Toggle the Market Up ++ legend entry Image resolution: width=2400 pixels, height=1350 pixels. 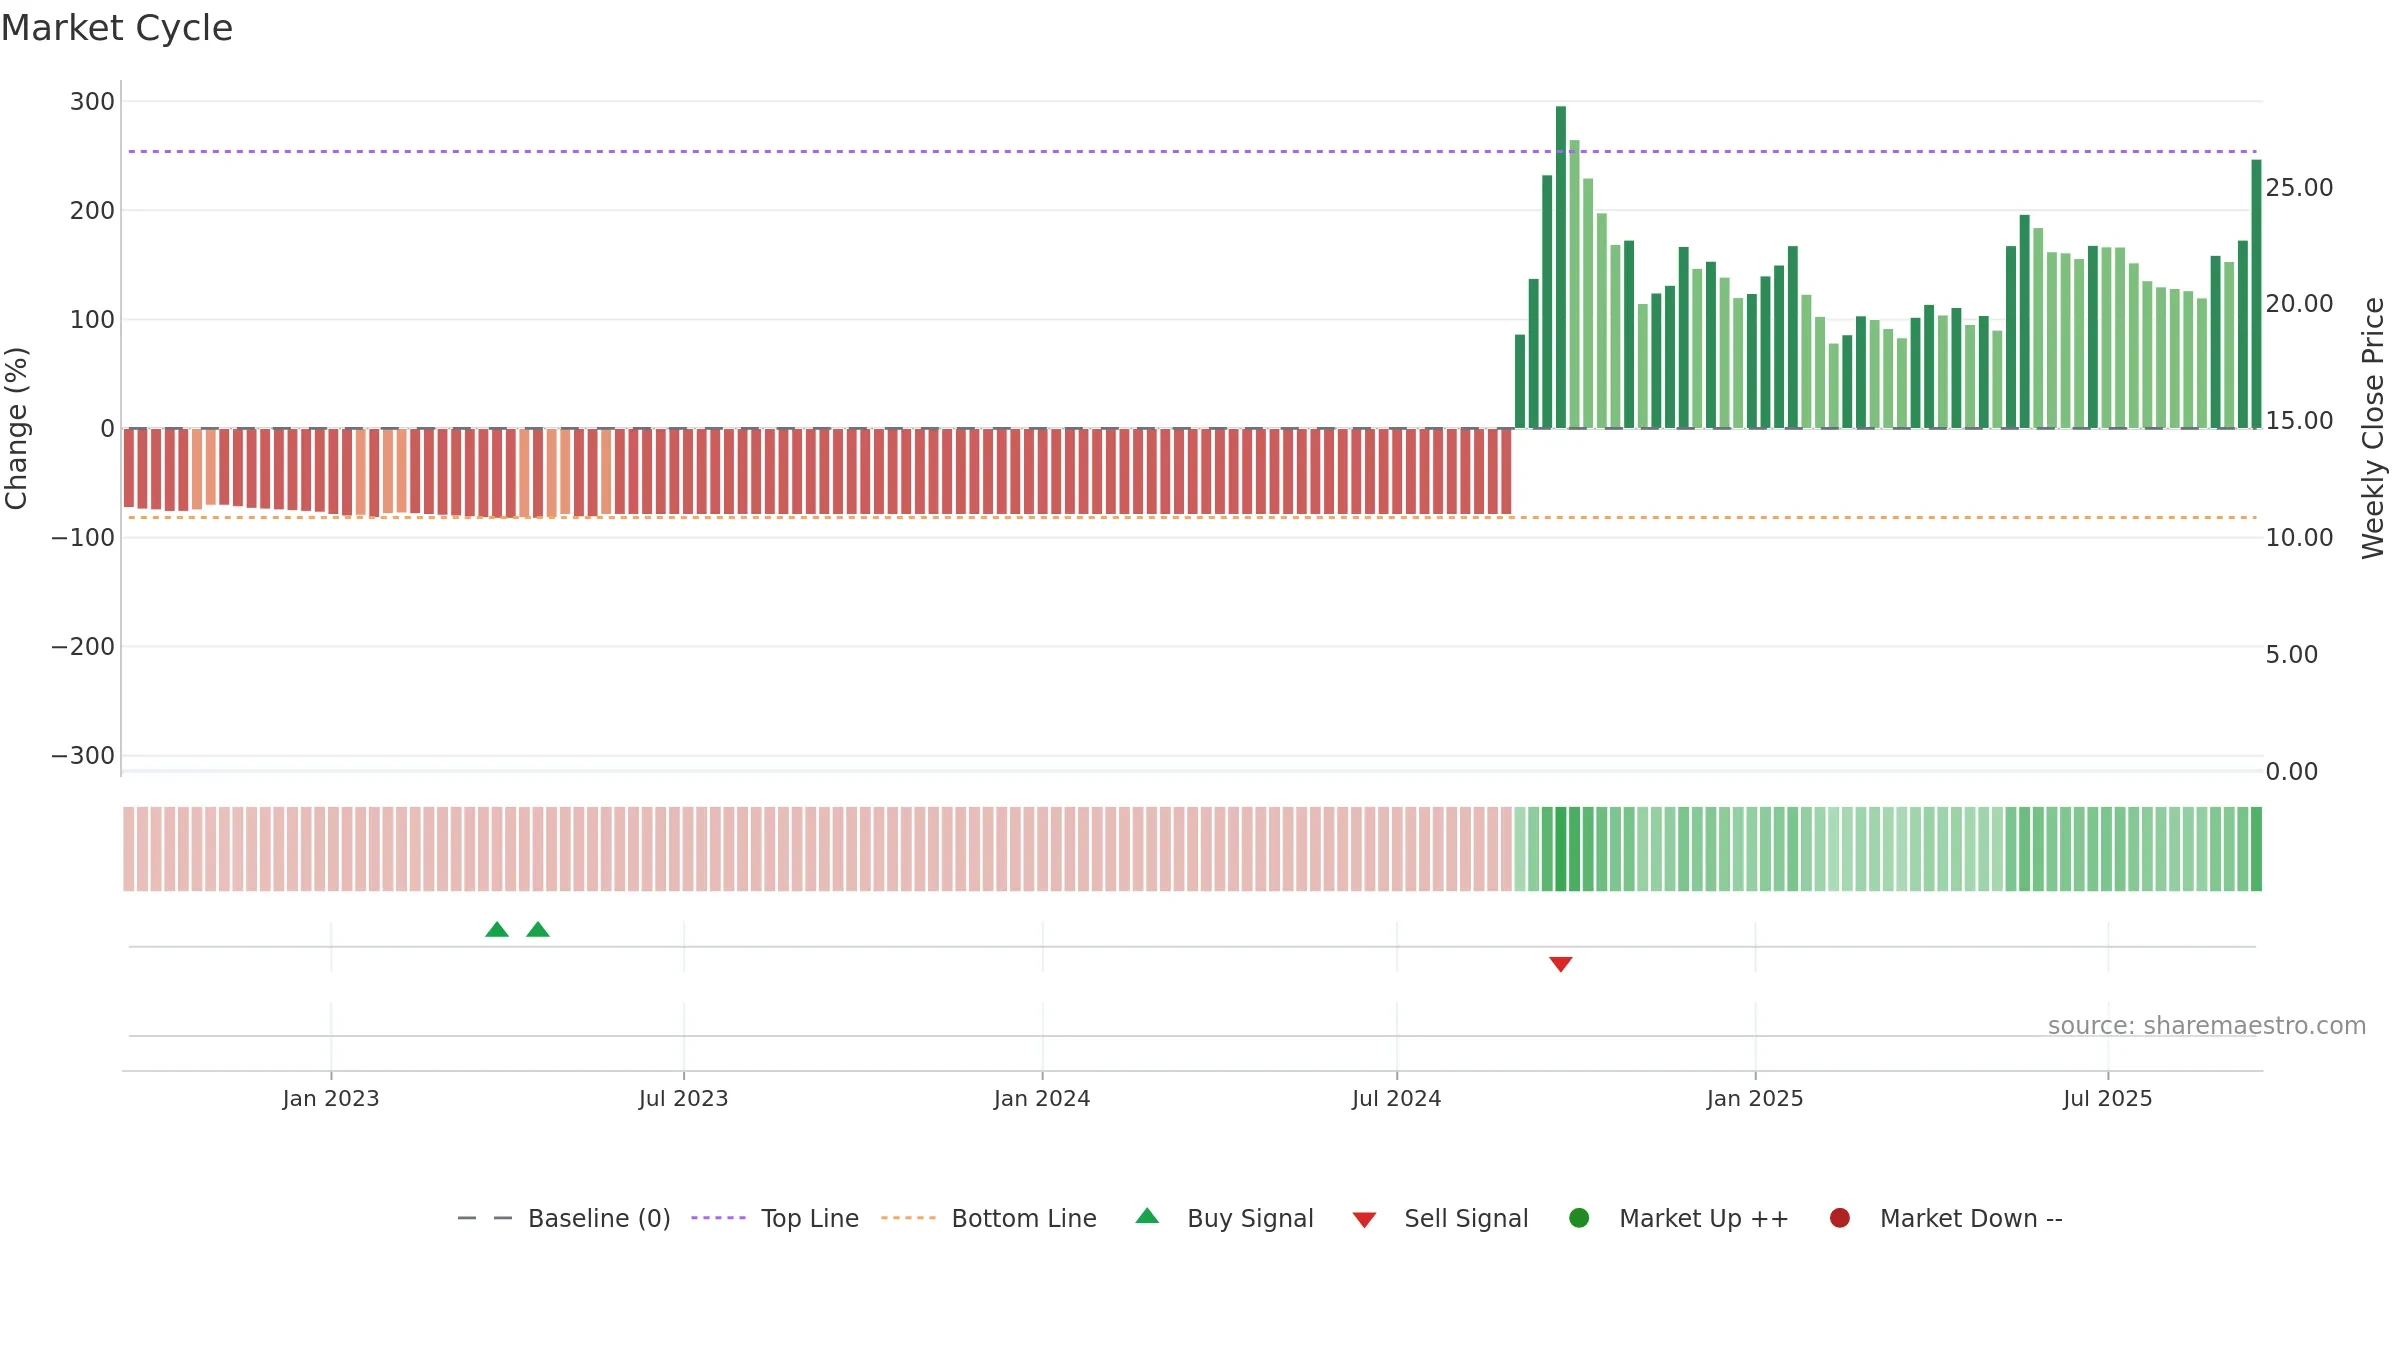point(1679,1218)
